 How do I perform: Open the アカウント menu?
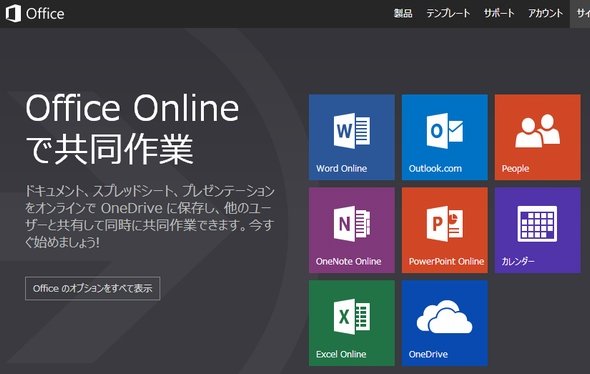[x=545, y=14]
